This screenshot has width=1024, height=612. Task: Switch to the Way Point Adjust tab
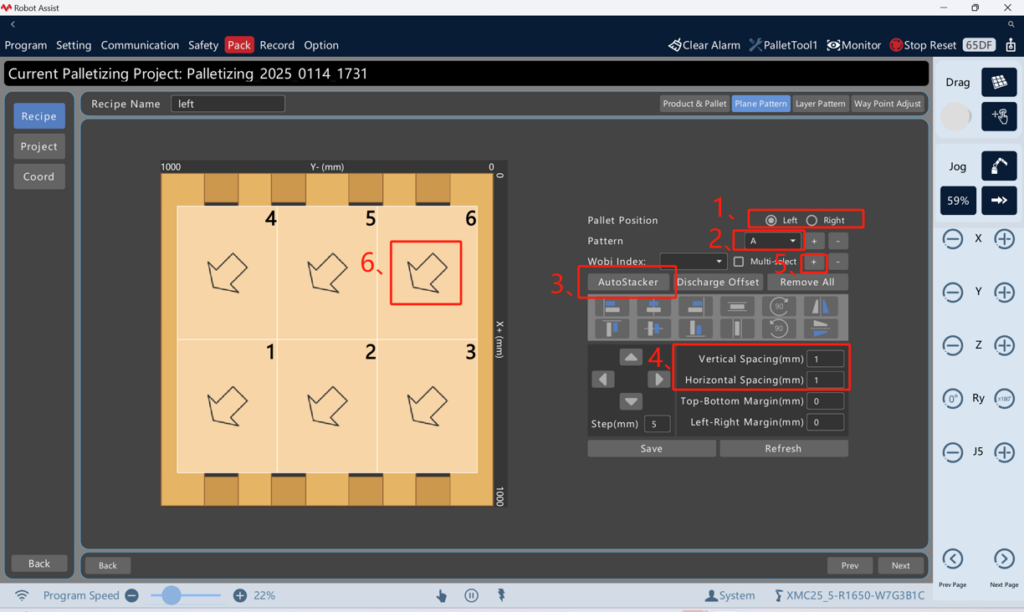pos(888,103)
